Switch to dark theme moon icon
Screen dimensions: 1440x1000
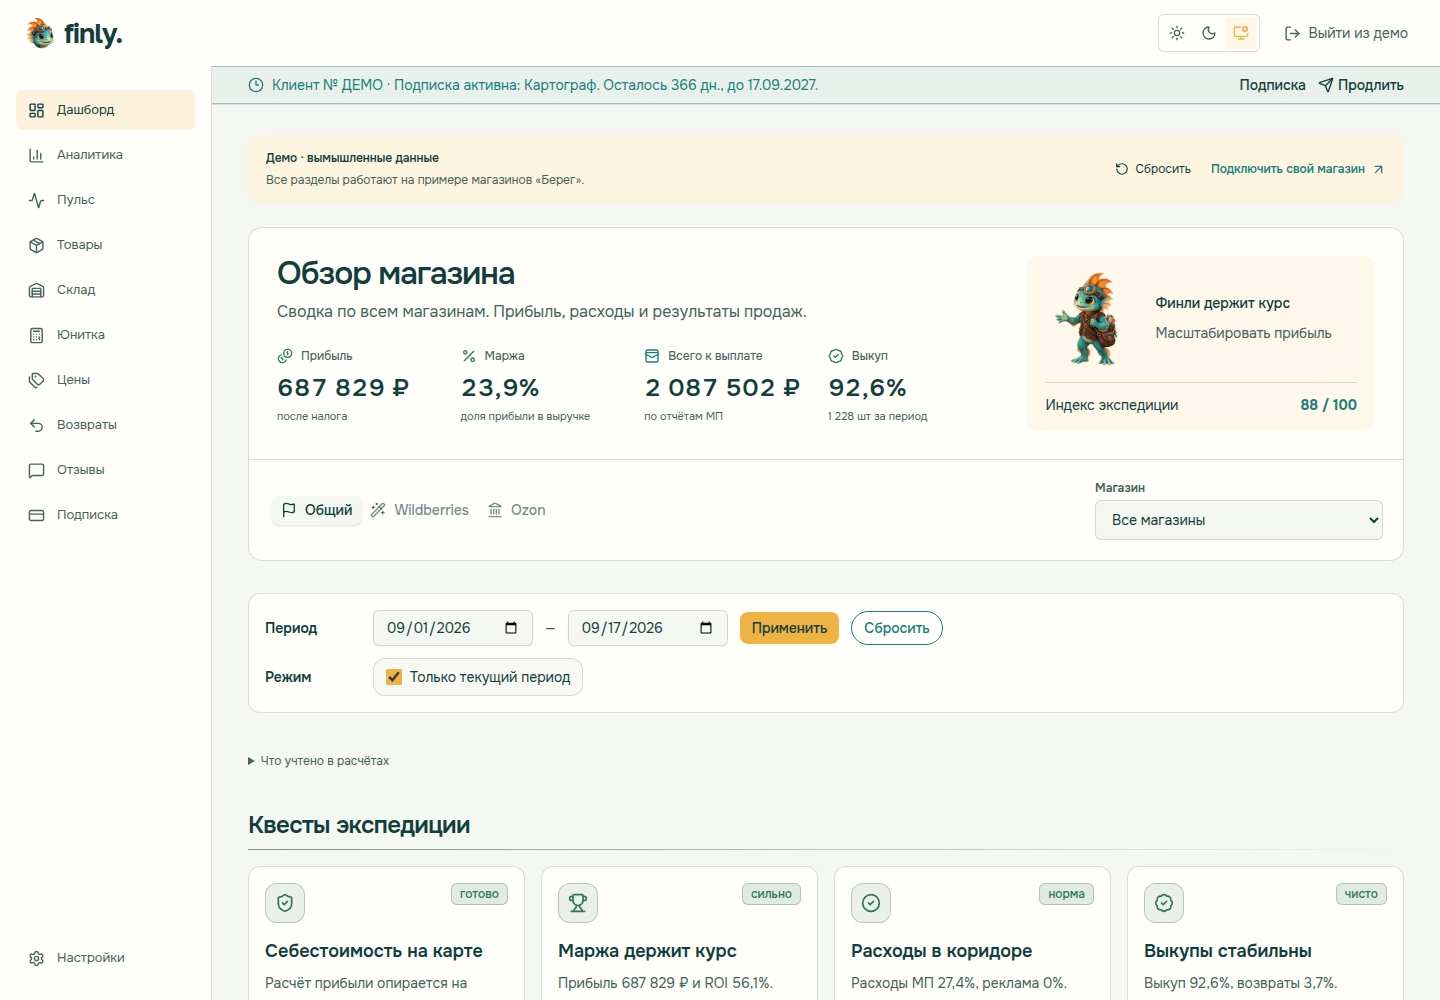pyautogui.click(x=1209, y=33)
